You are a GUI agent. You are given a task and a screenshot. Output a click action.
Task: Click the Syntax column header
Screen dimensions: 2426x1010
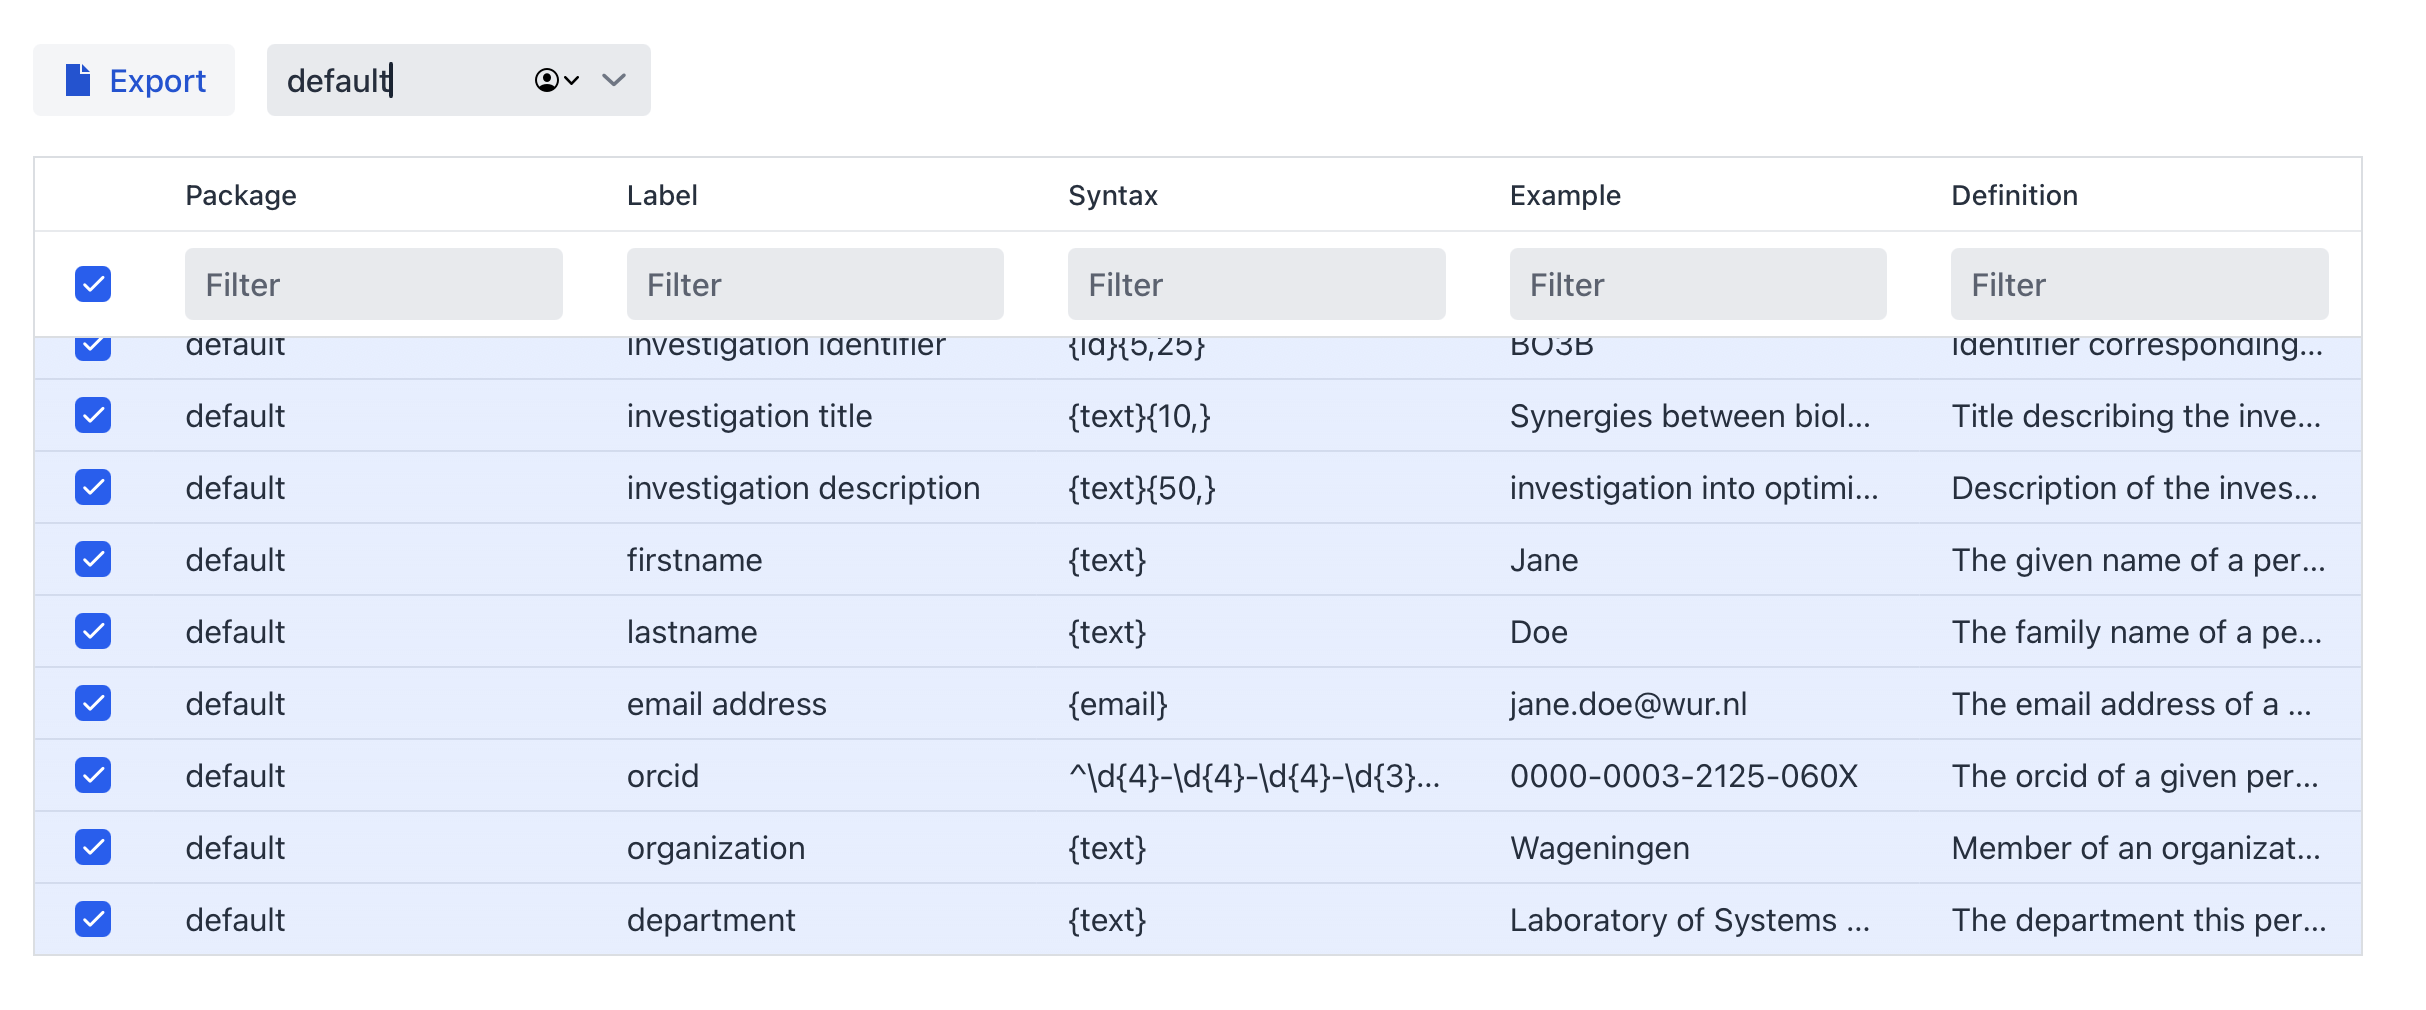1112,195
